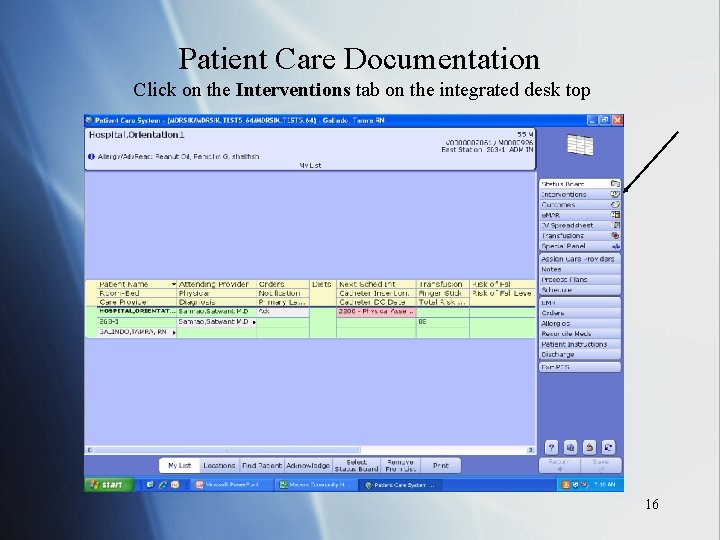Select the My List tab
This screenshot has width=720, height=540.
click(x=180, y=466)
